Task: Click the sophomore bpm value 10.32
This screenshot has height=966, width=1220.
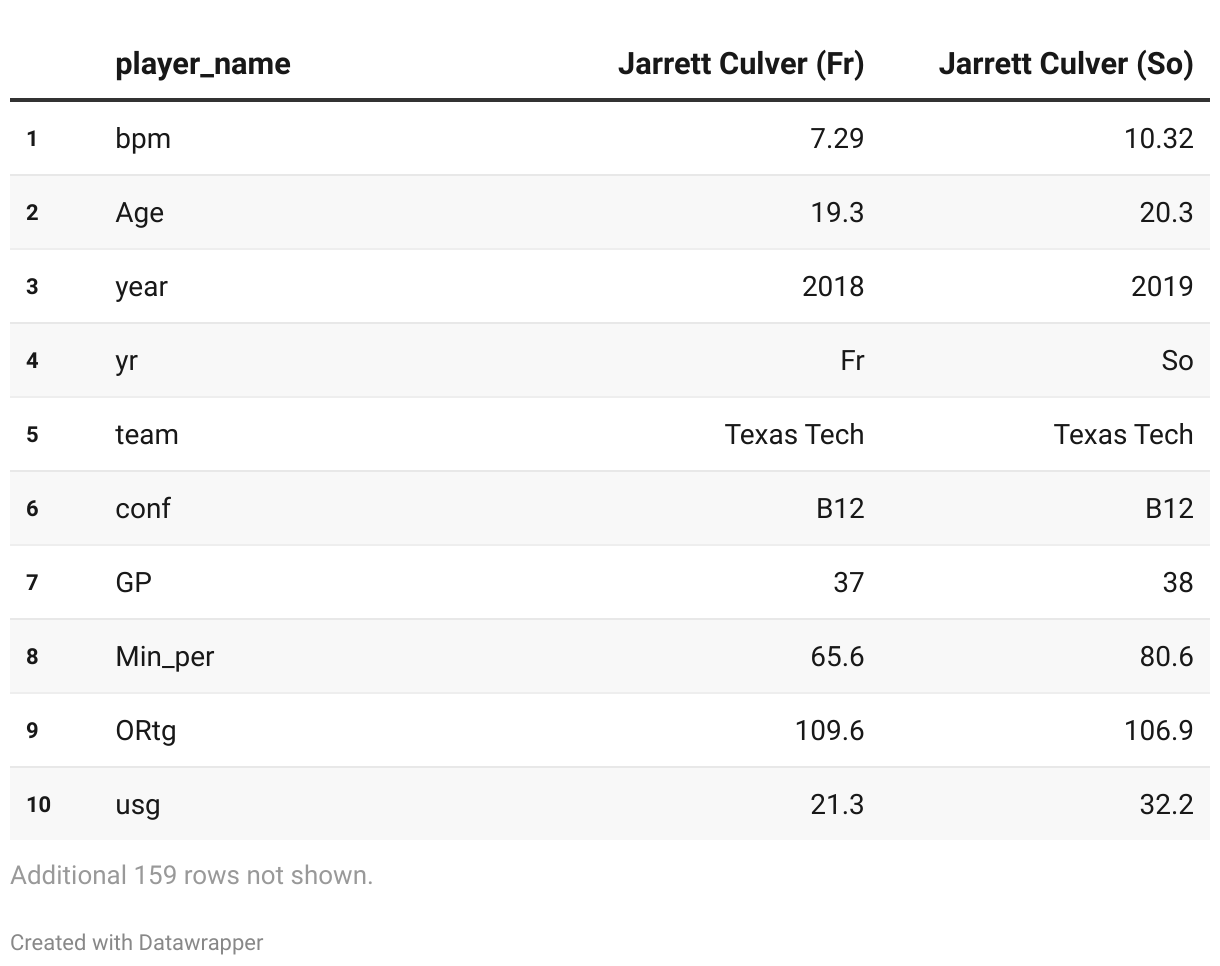Action: tap(1158, 138)
